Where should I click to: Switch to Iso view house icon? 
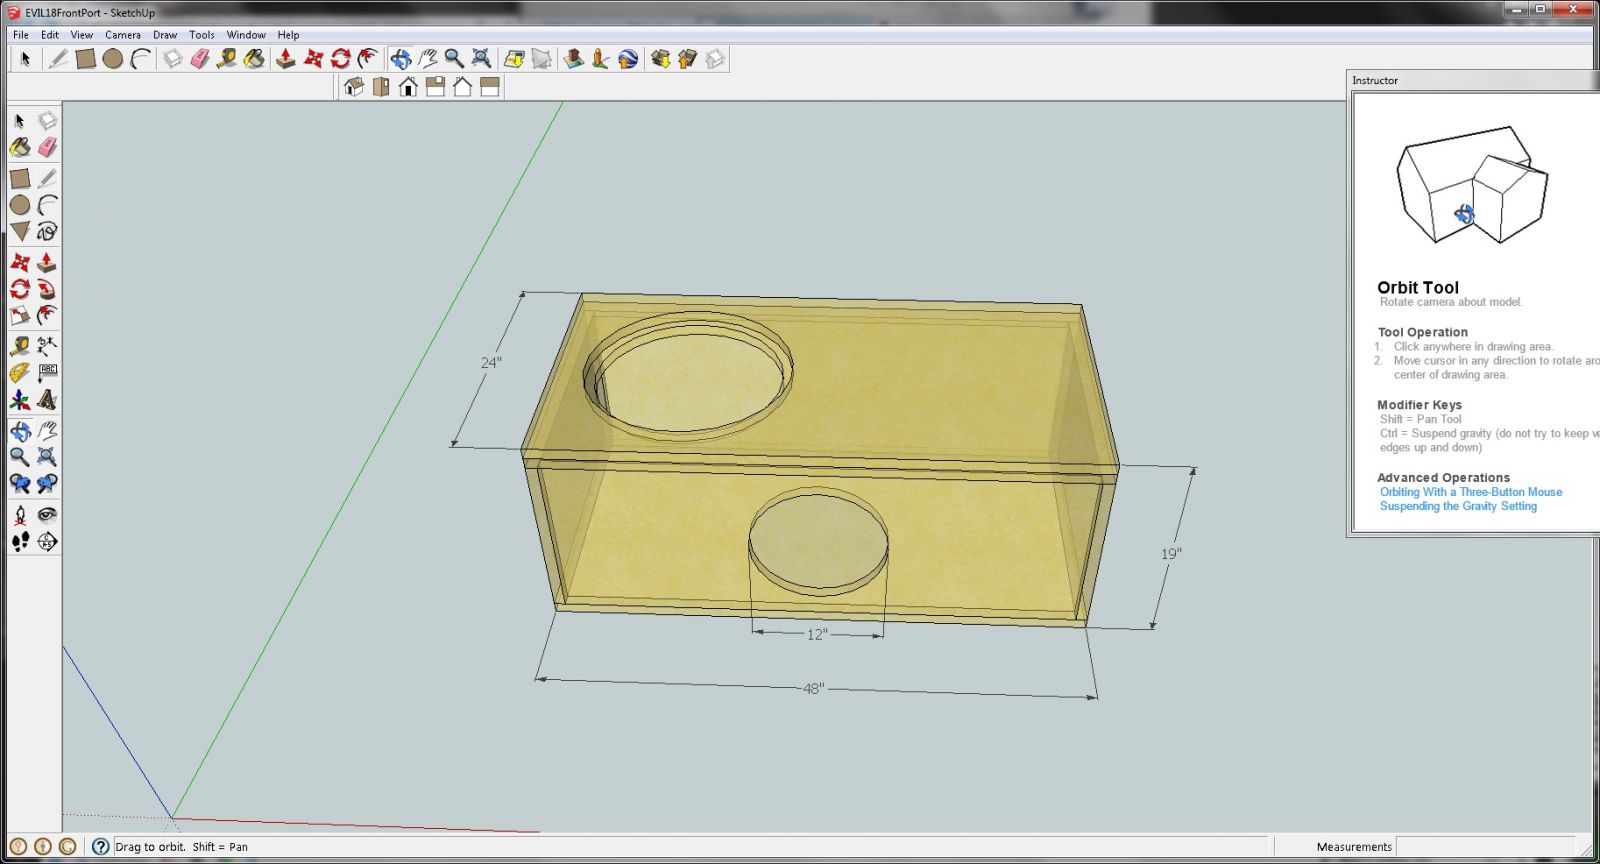pos(354,87)
